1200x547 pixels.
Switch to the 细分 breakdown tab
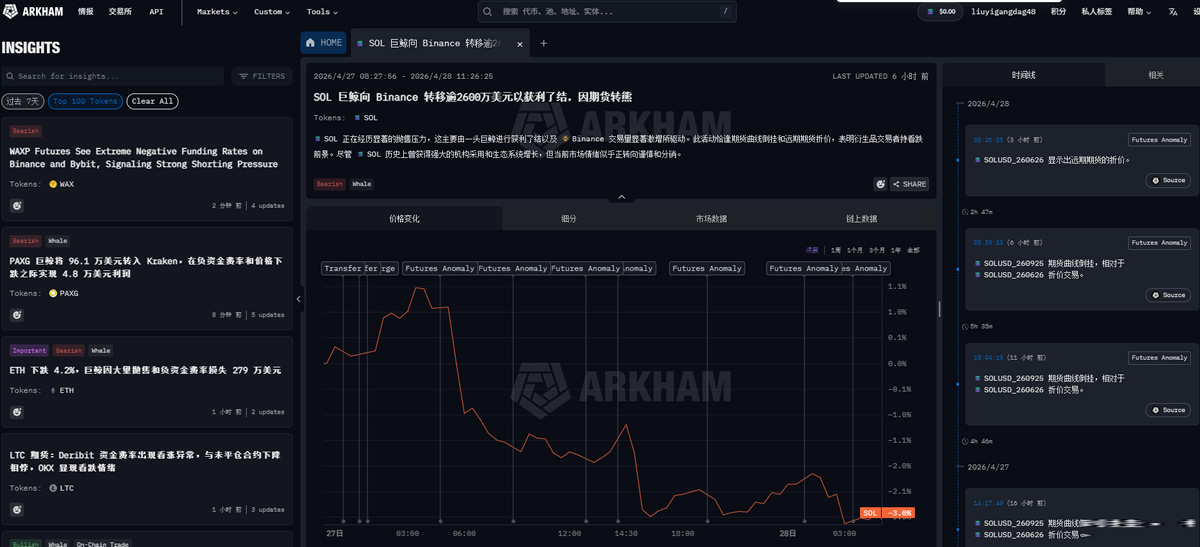coord(567,218)
